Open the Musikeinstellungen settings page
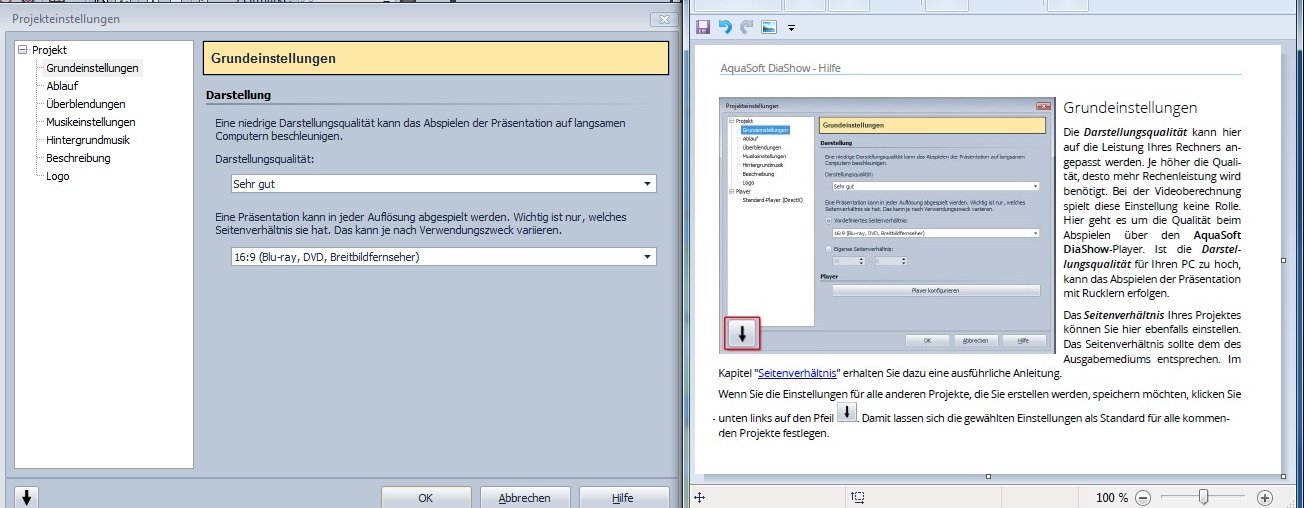1304x508 pixels. (x=90, y=122)
